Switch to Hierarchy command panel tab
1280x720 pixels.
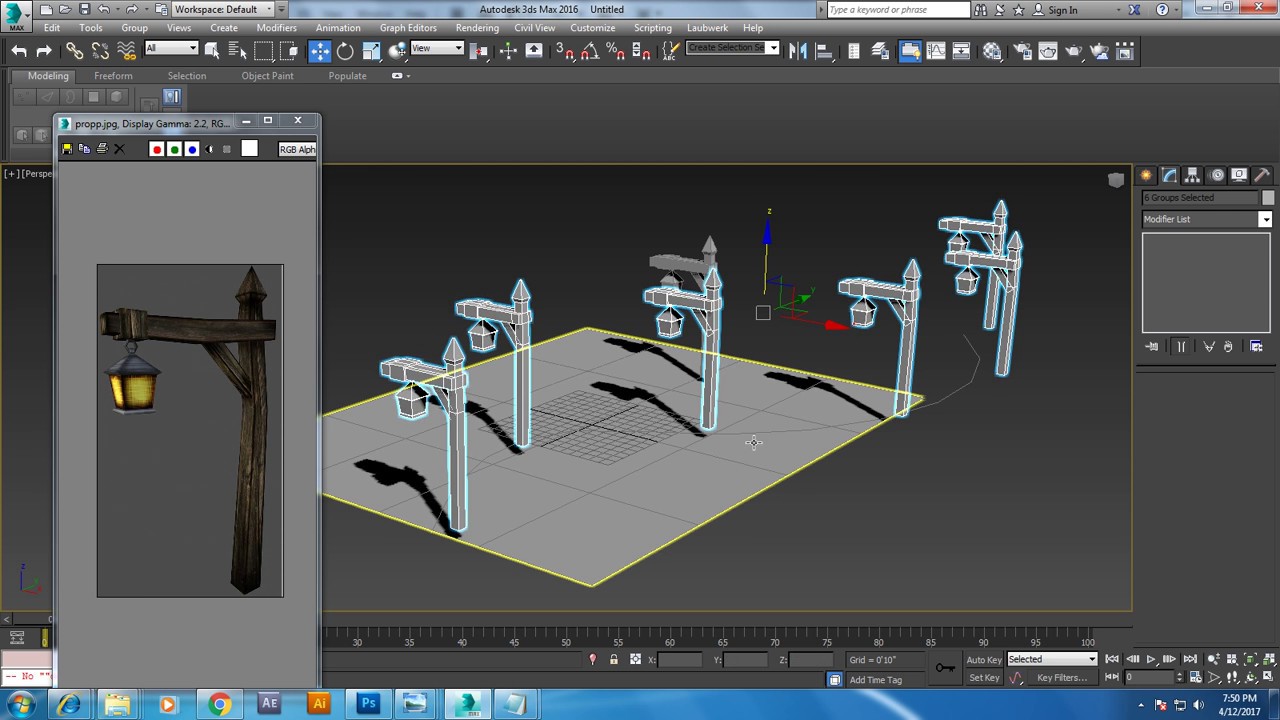click(1193, 175)
